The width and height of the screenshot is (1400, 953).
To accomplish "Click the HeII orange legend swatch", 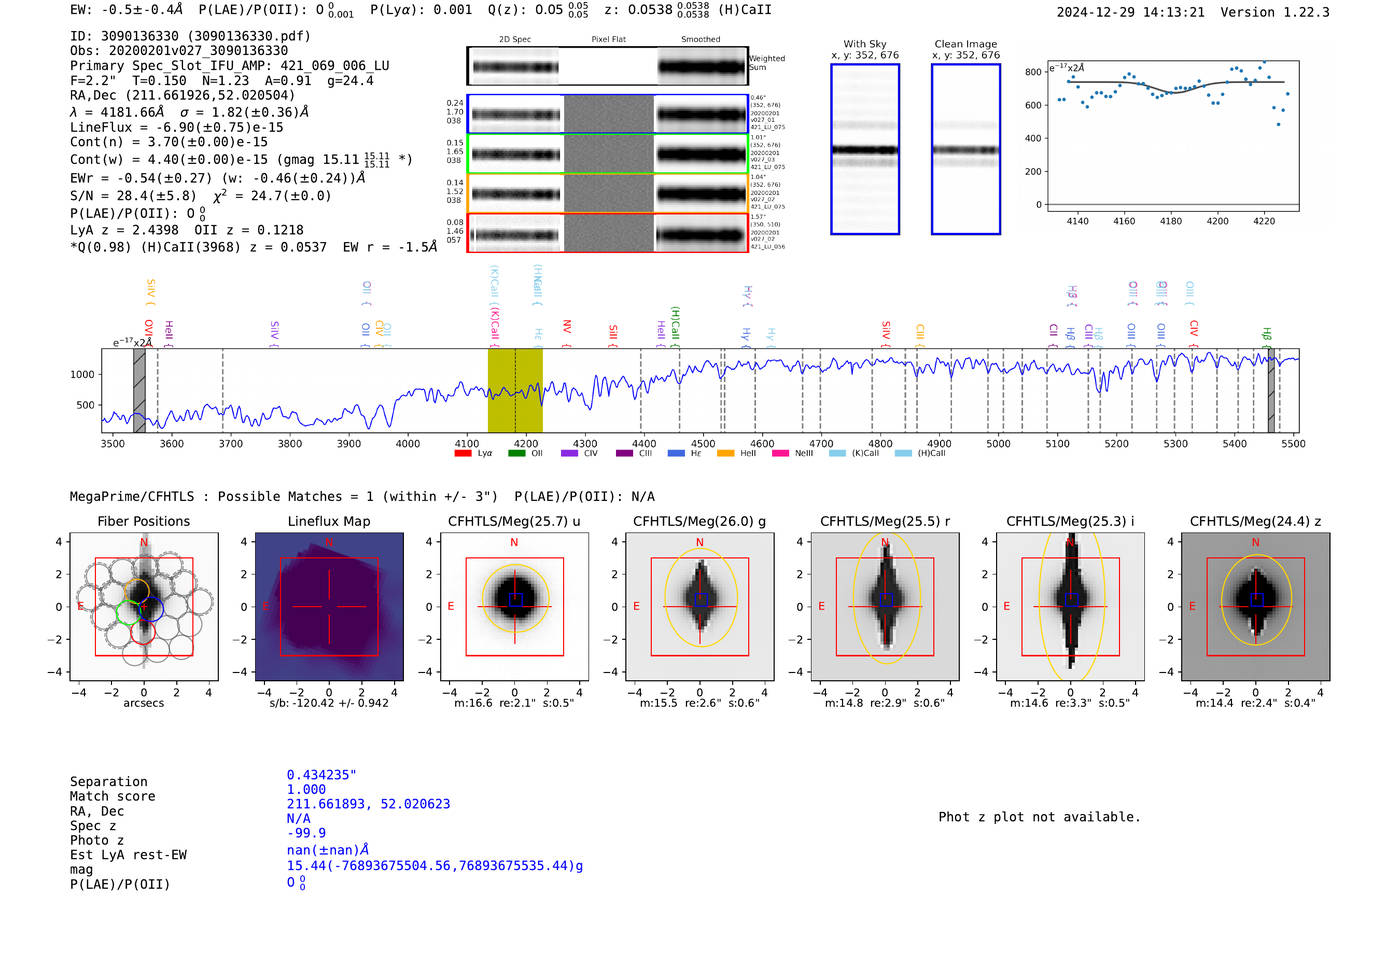I will 726,453.
